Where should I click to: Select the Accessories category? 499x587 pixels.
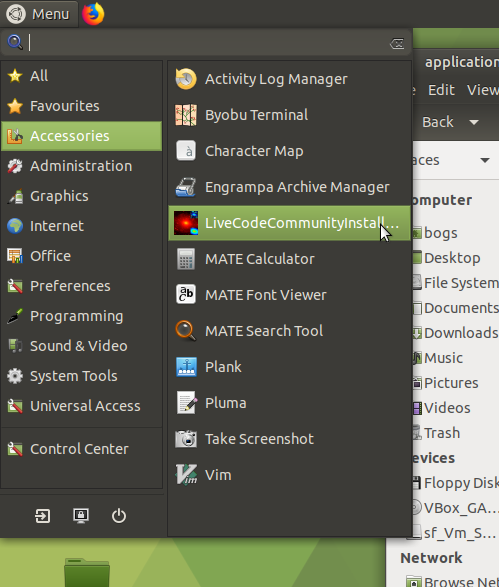coord(82,136)
